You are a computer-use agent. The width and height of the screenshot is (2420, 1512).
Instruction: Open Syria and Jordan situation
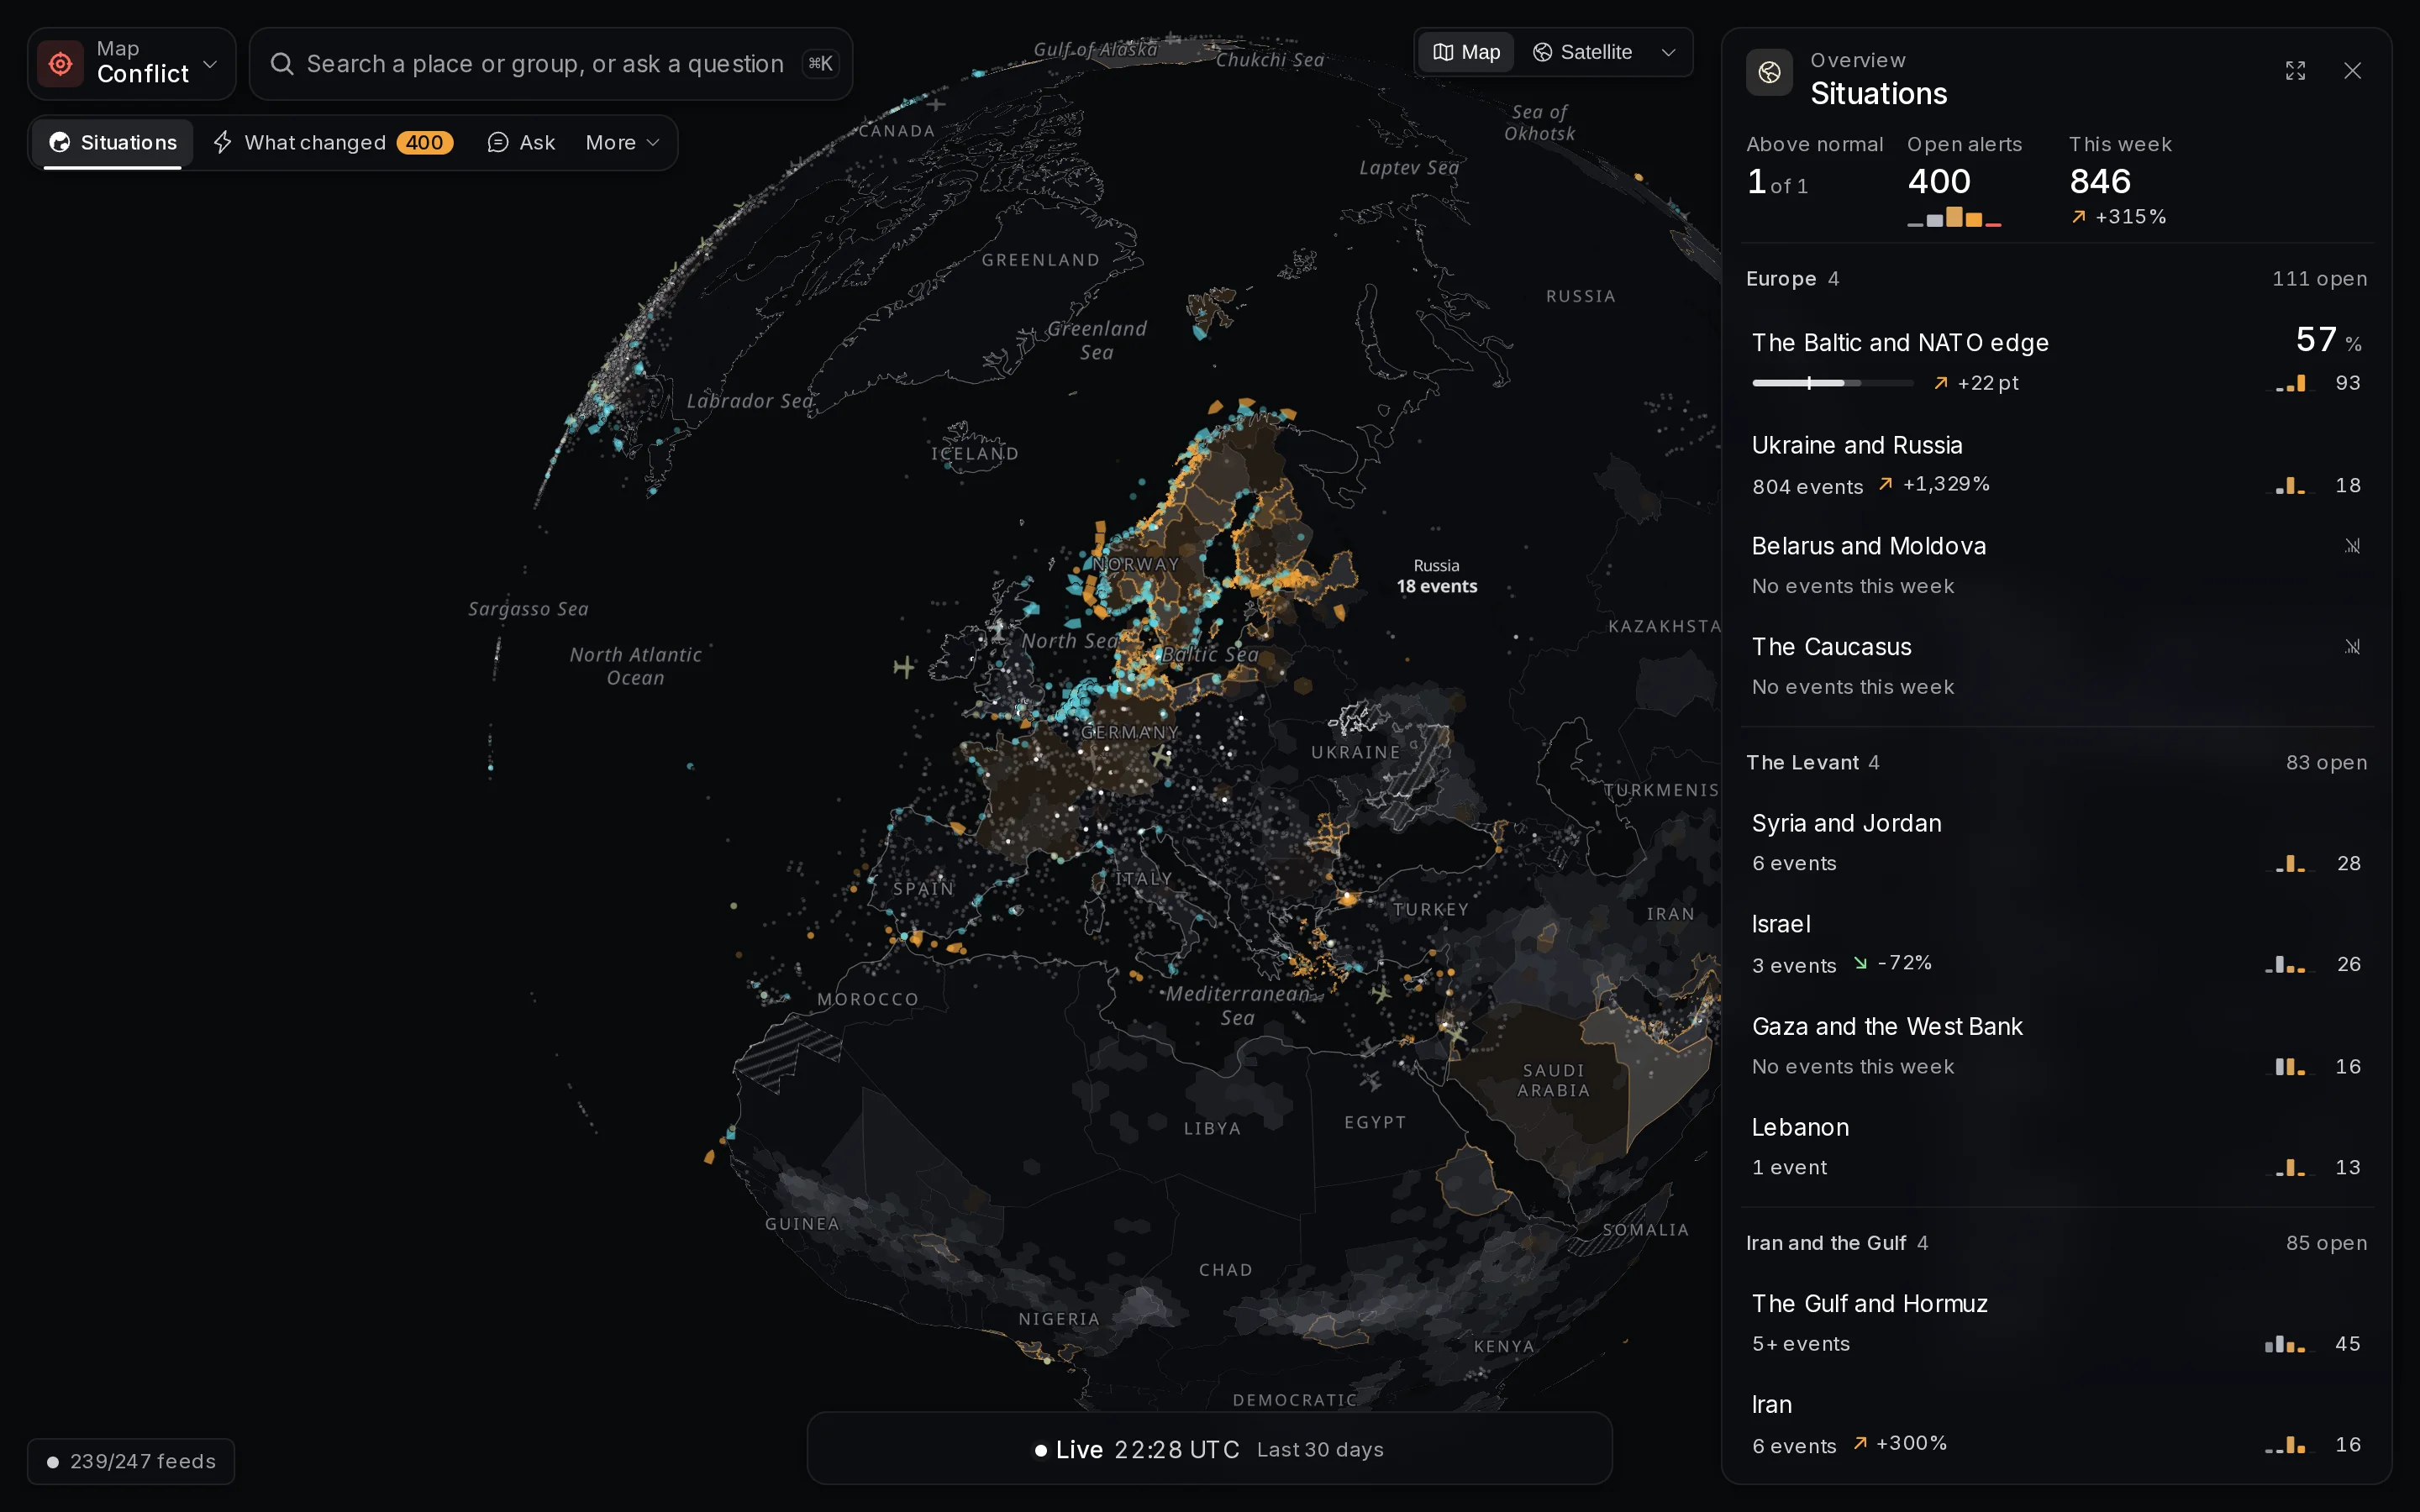click(x=2056, y=842)
